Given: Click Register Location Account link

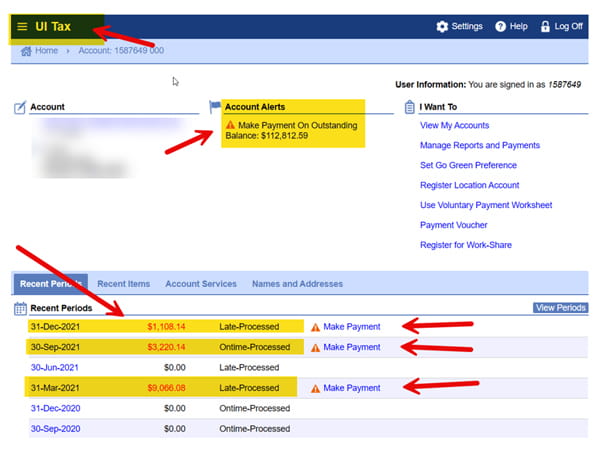Looking at the screenshot, I should [470, 185].
